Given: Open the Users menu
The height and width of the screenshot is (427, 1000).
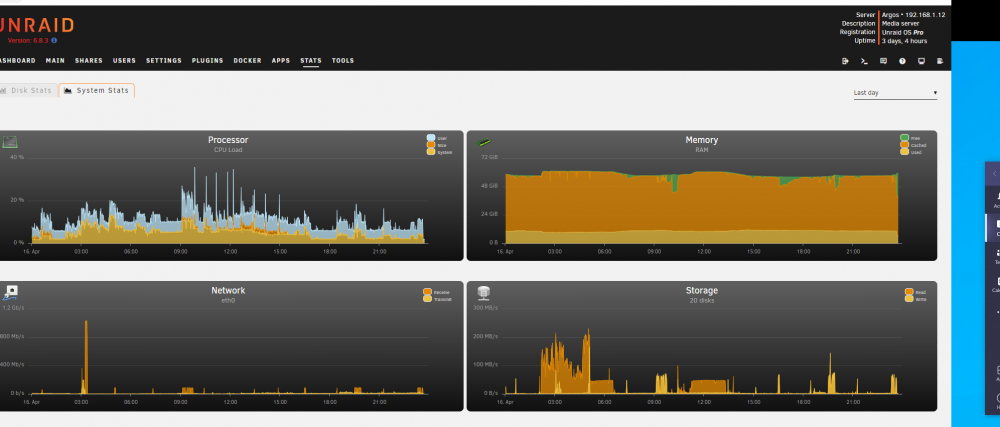Looking at the screenshot, I should coord(124,61).
